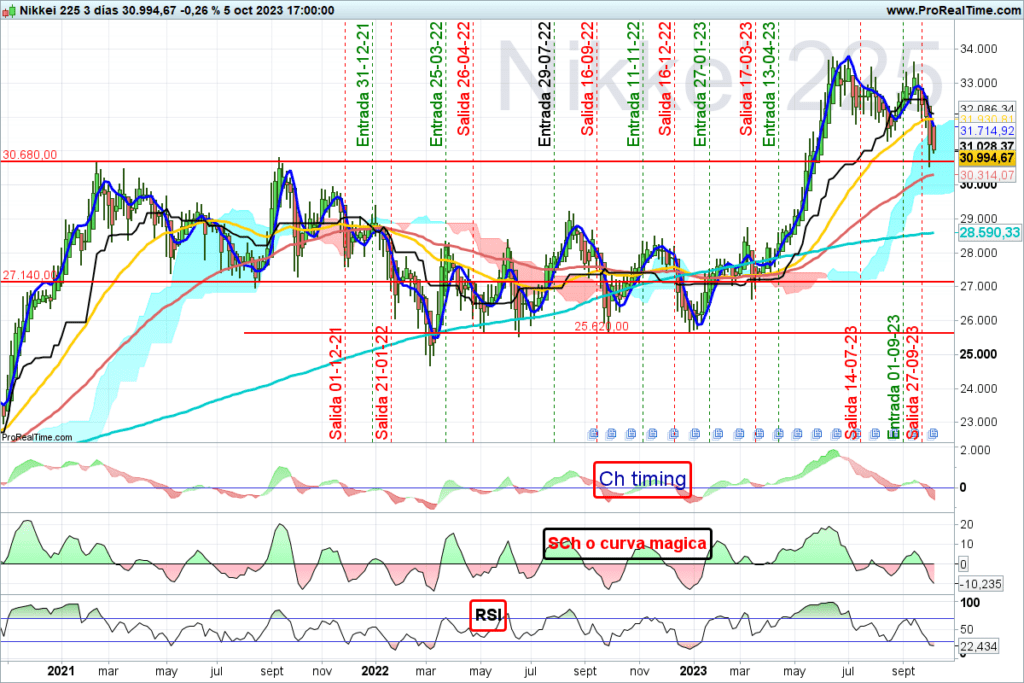Click the Entrada 31-12-21 marker label
The width and height of the screenshot is (1024, 683).
click(363, 85)
